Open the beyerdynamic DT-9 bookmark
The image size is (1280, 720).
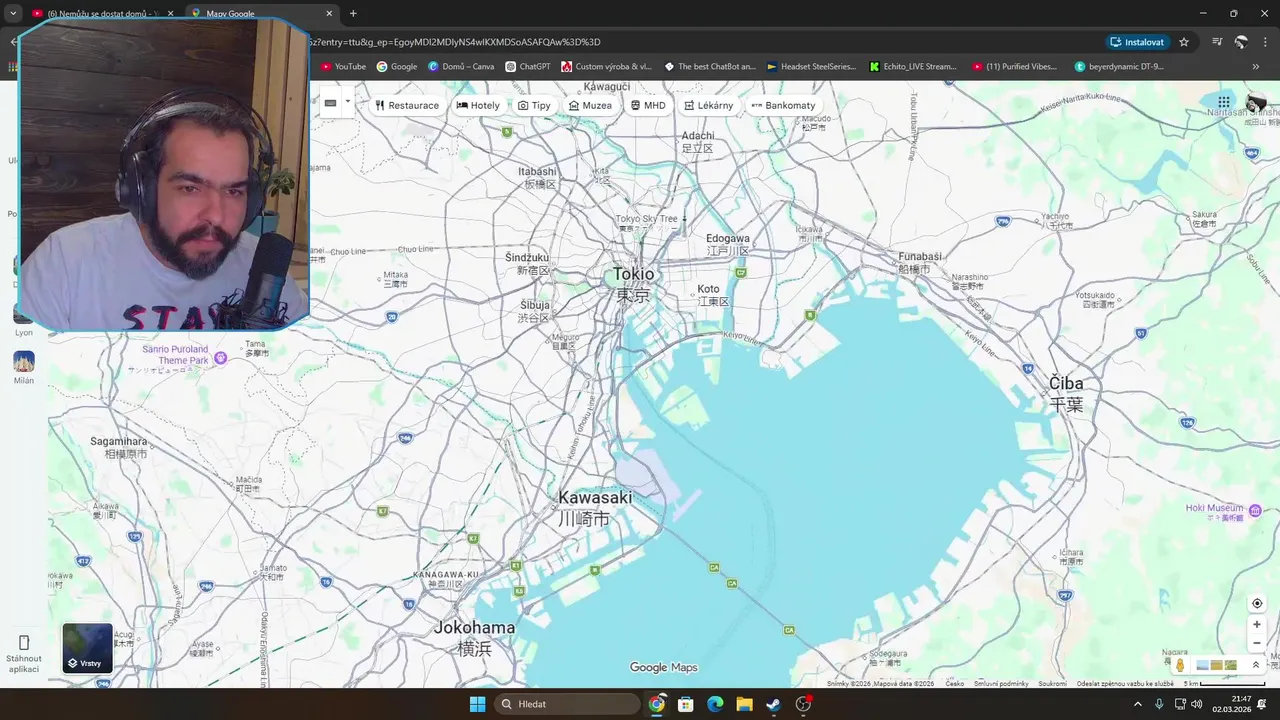(x=1119, y=66)
